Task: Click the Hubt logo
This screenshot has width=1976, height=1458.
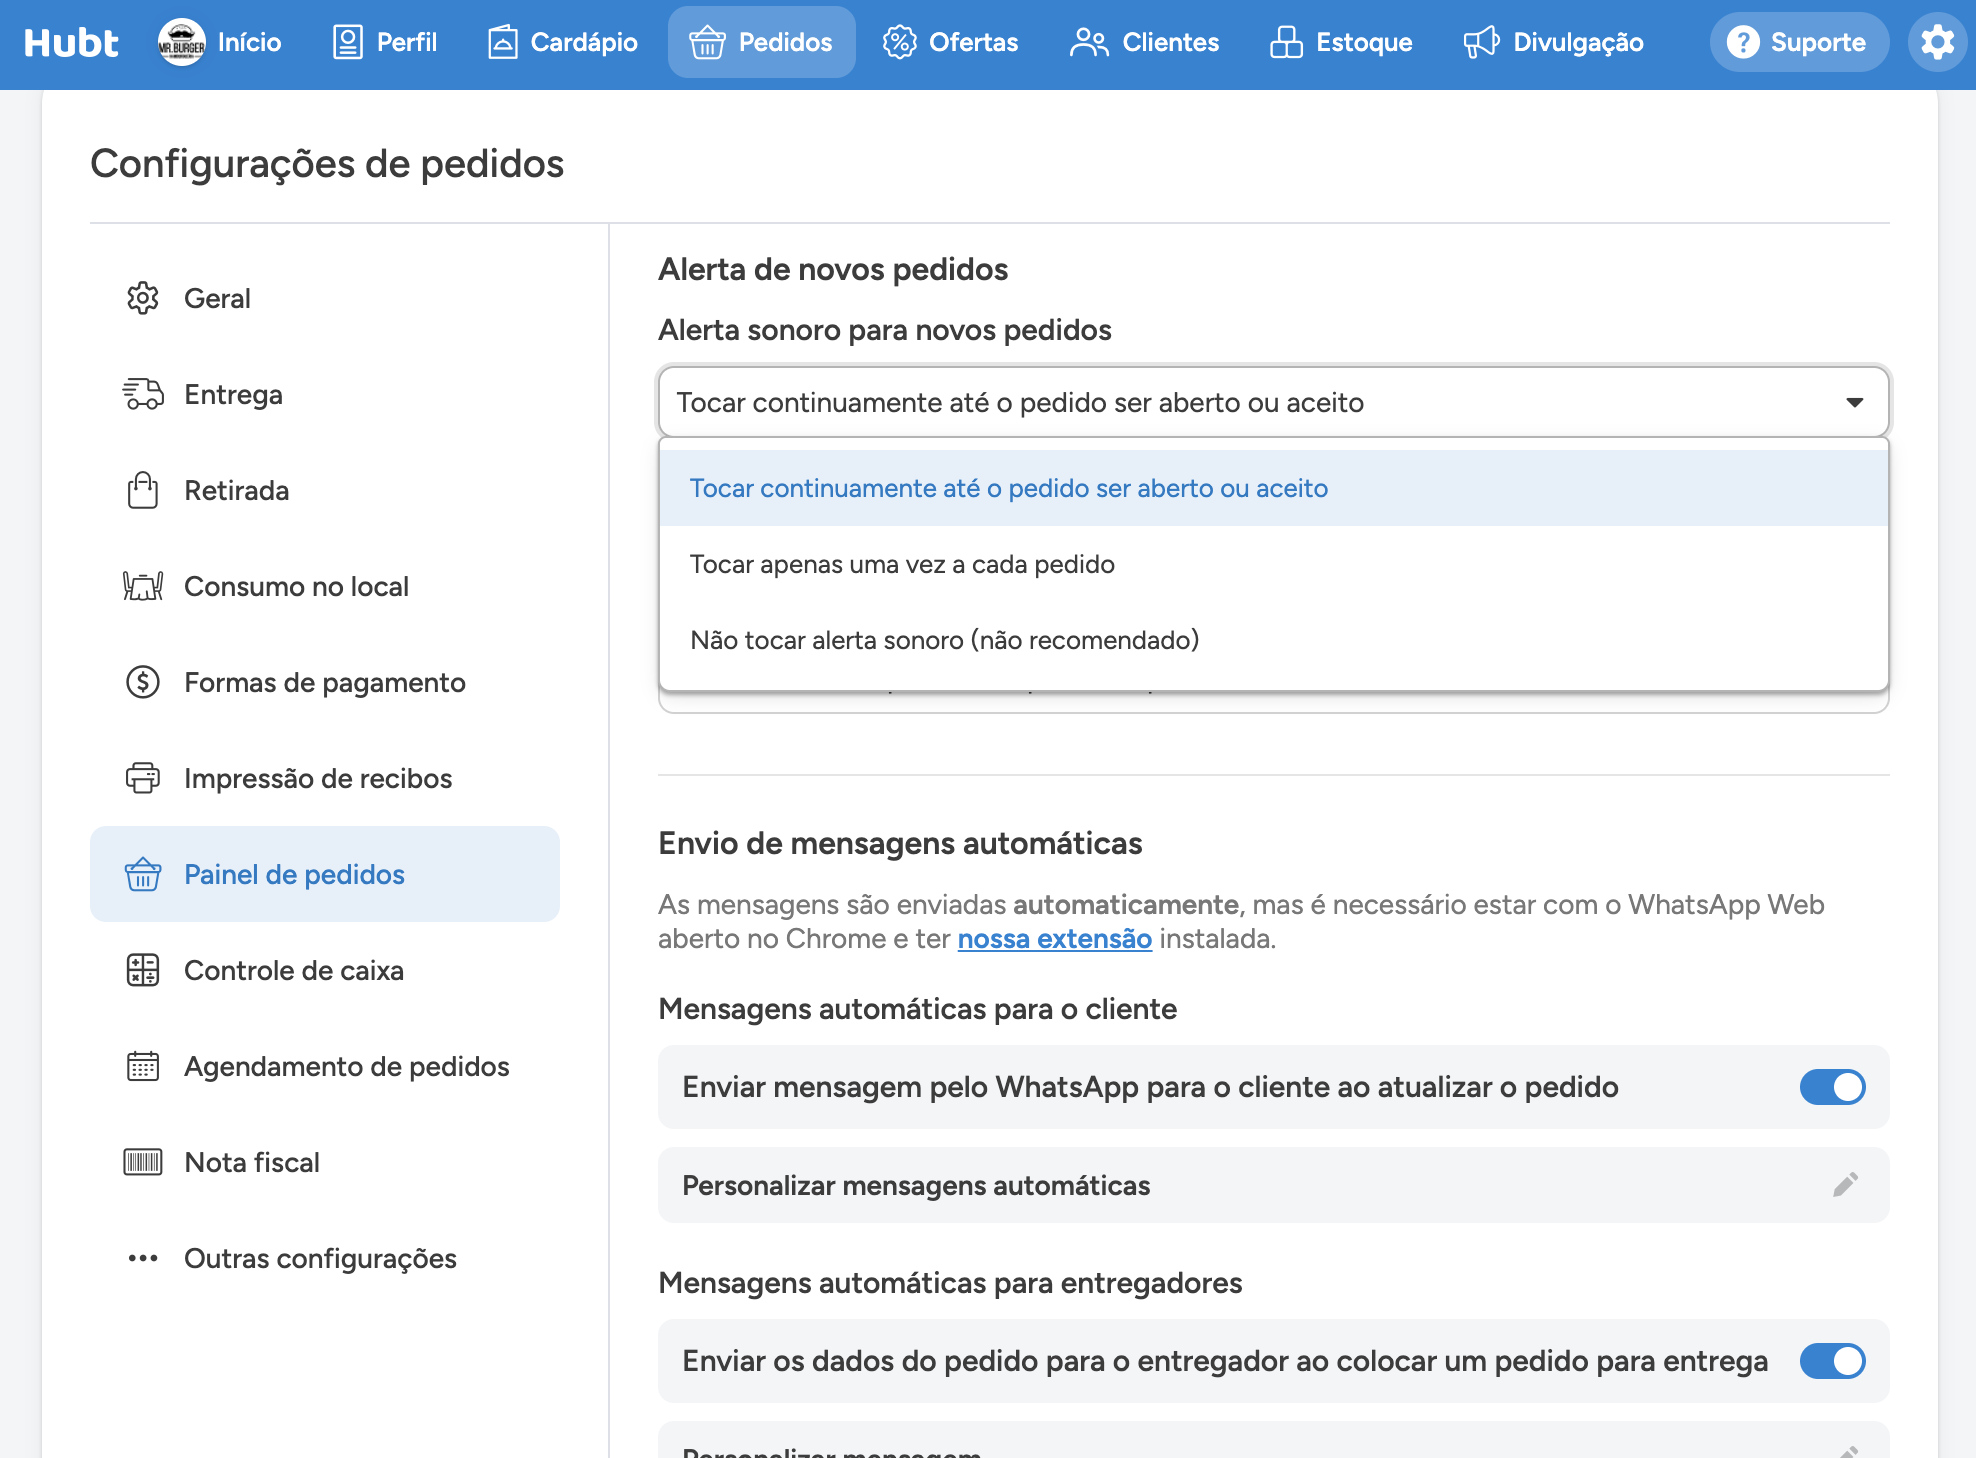Action: click(x=70, y=42)
